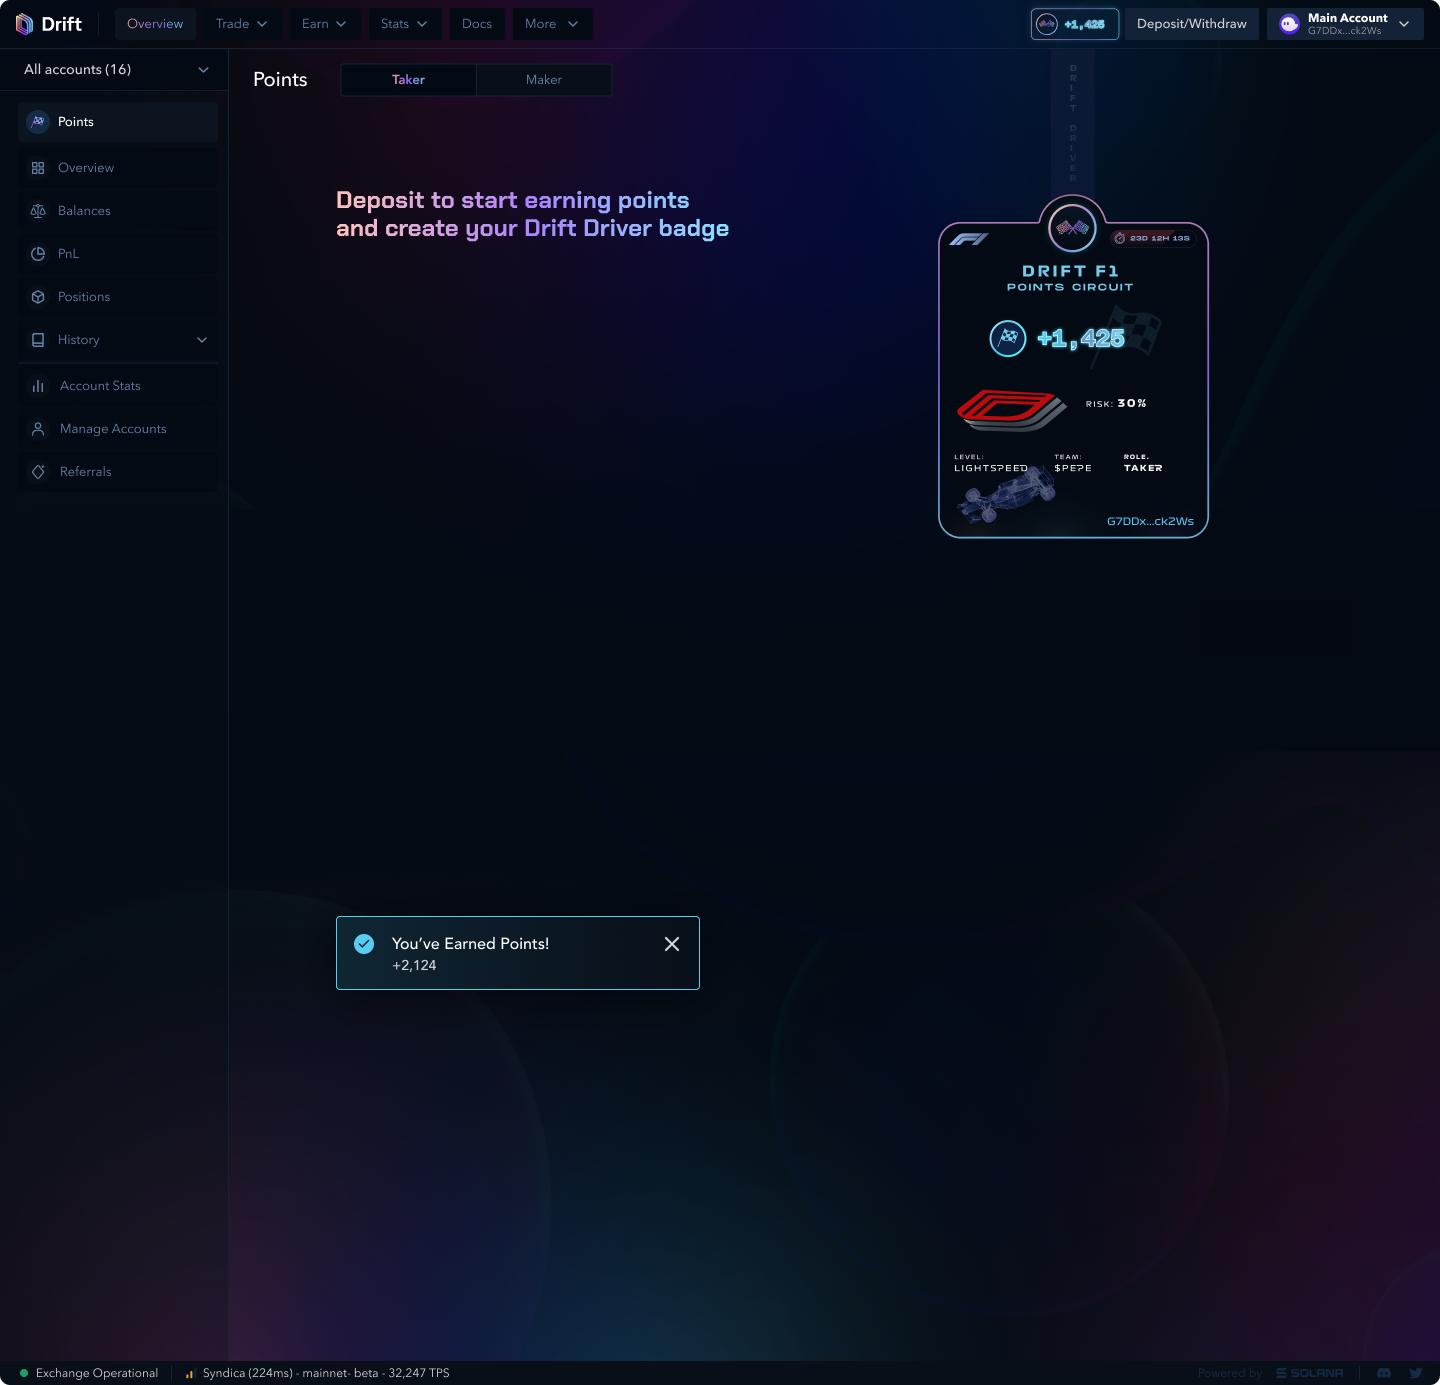Click the Solana logo in footer
Screen dimensions: 1440x1385
tap(1310, 1373)
